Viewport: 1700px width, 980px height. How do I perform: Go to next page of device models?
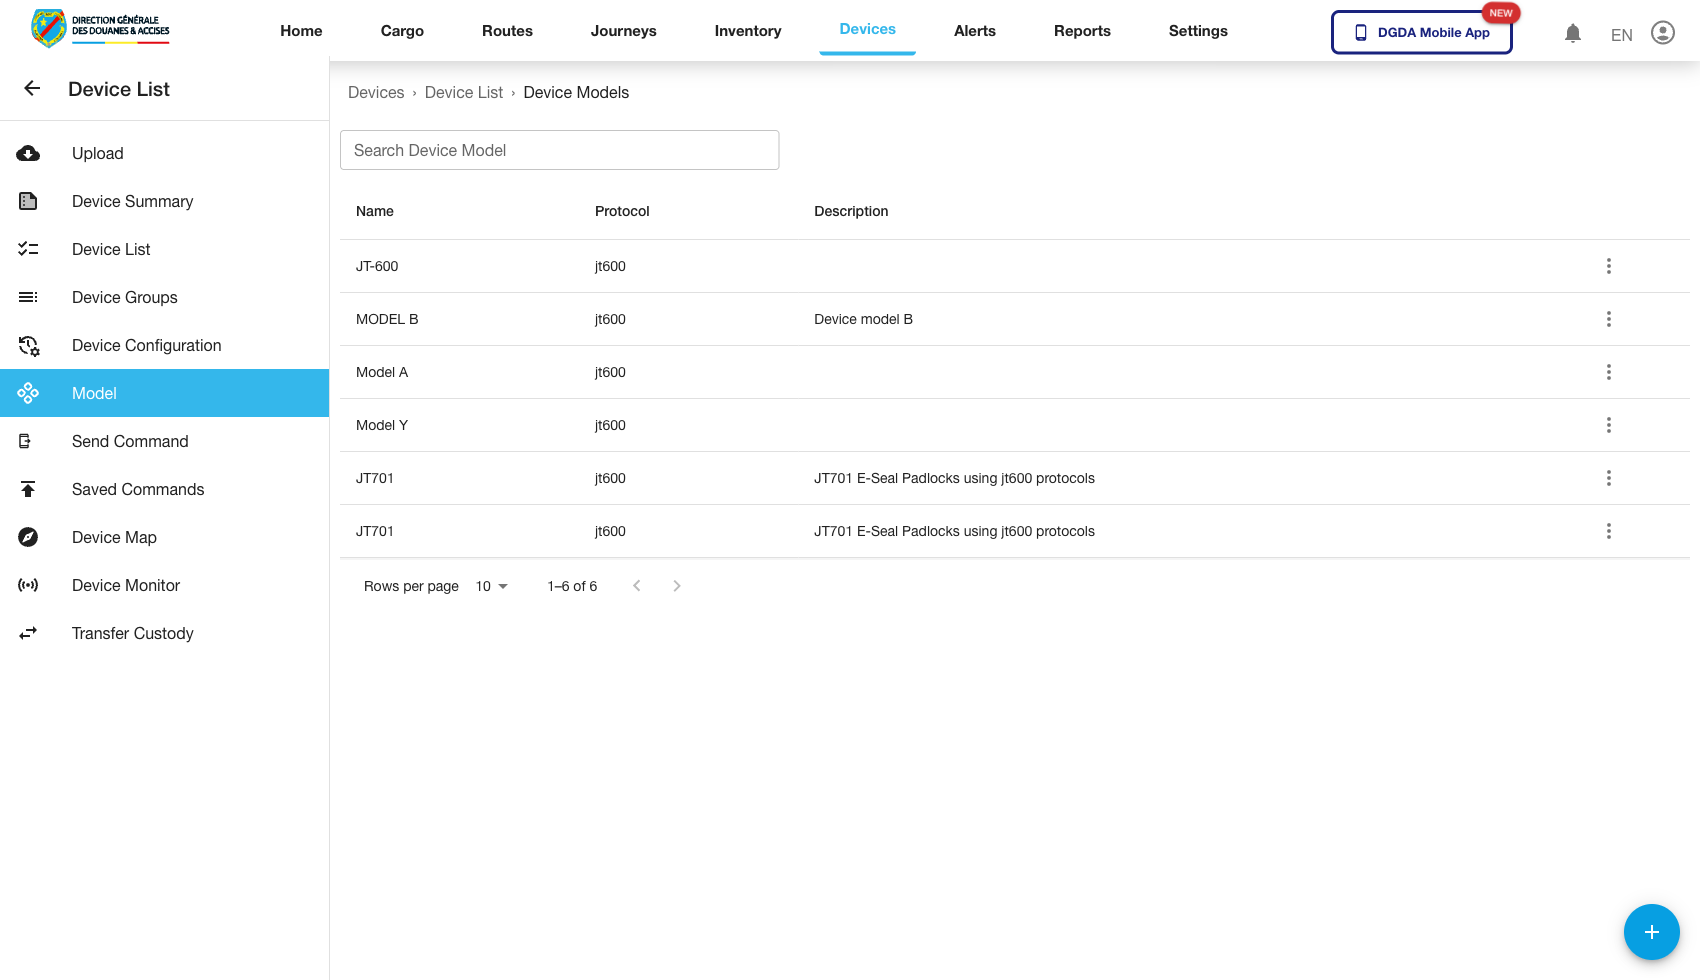coord(677,586)
